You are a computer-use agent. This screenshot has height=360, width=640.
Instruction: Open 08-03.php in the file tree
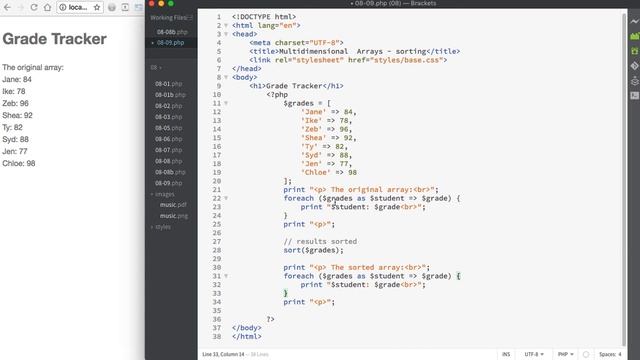point(168,117)
